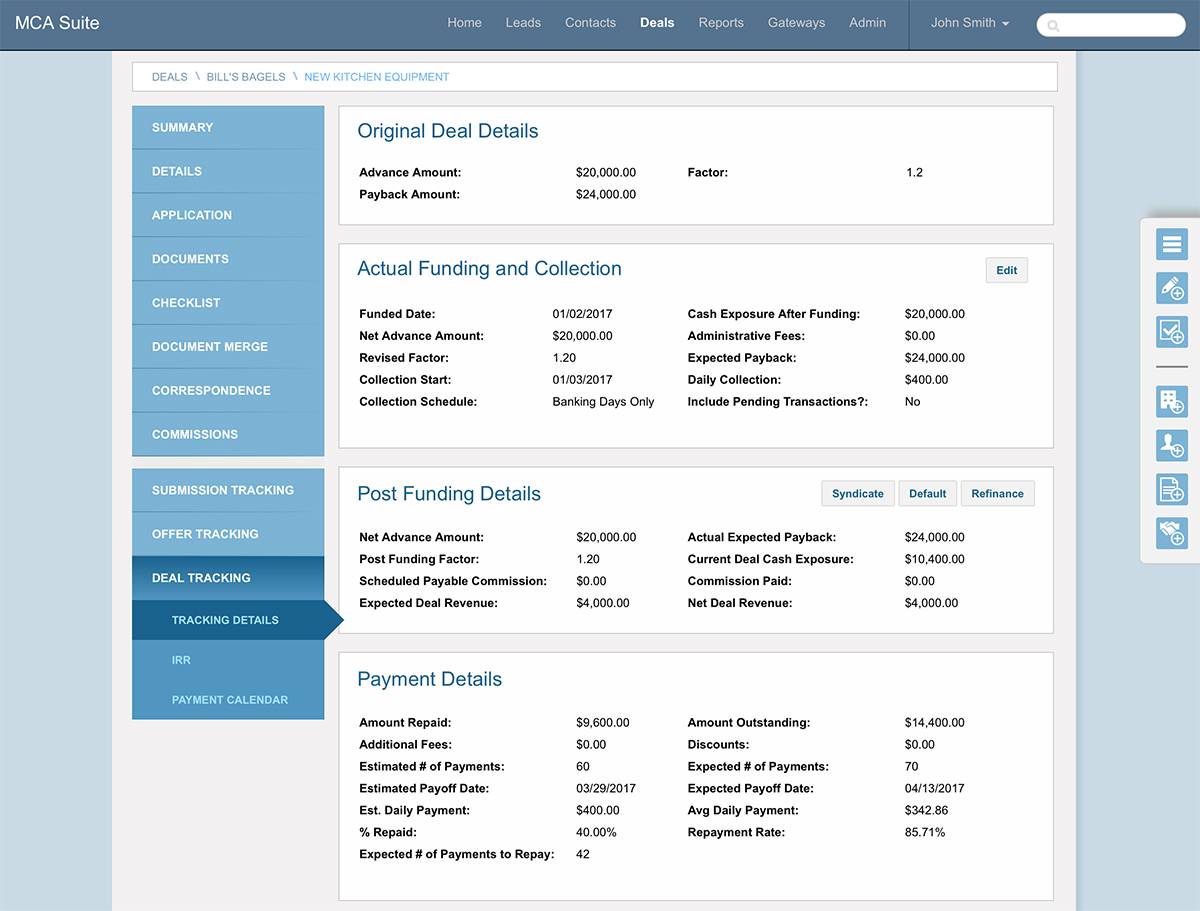Screen dimensions: 1200x911
Task: Open the Home menu
Action: click(x=464, y=23)
